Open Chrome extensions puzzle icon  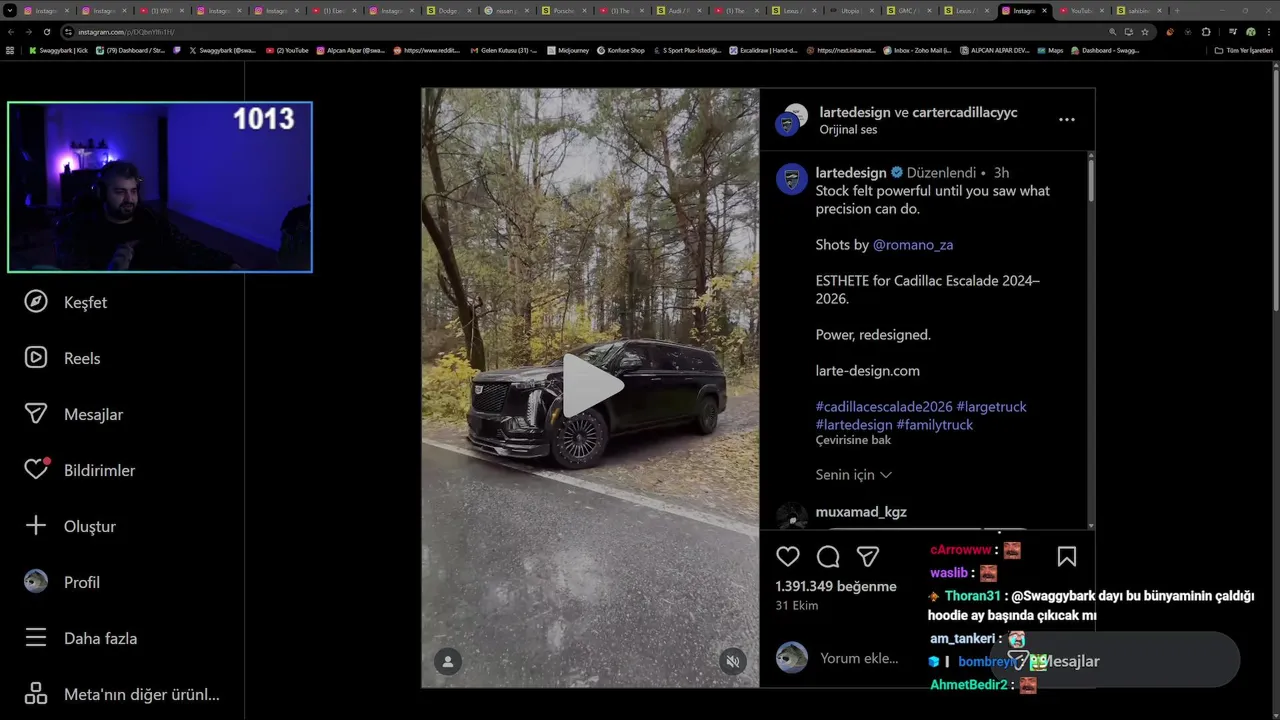[1206, 32]
